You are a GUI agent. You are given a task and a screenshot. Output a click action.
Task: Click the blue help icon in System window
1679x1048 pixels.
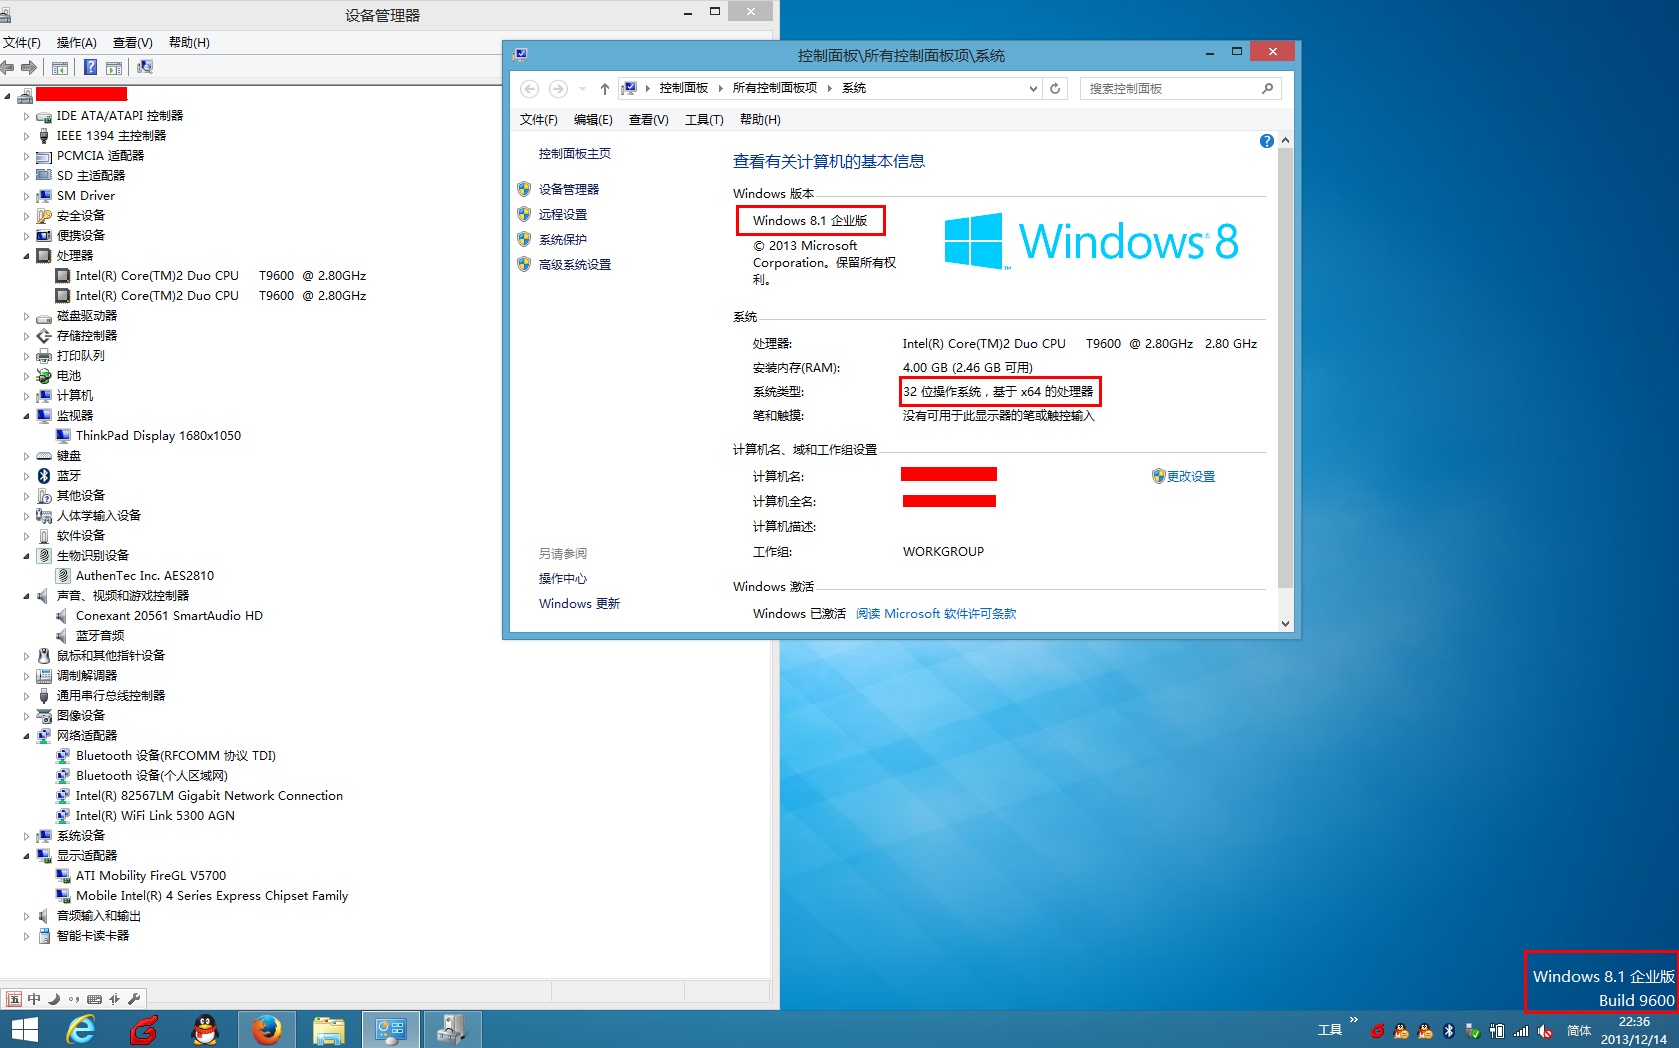pyautogui.click(x=1267, y=141)
